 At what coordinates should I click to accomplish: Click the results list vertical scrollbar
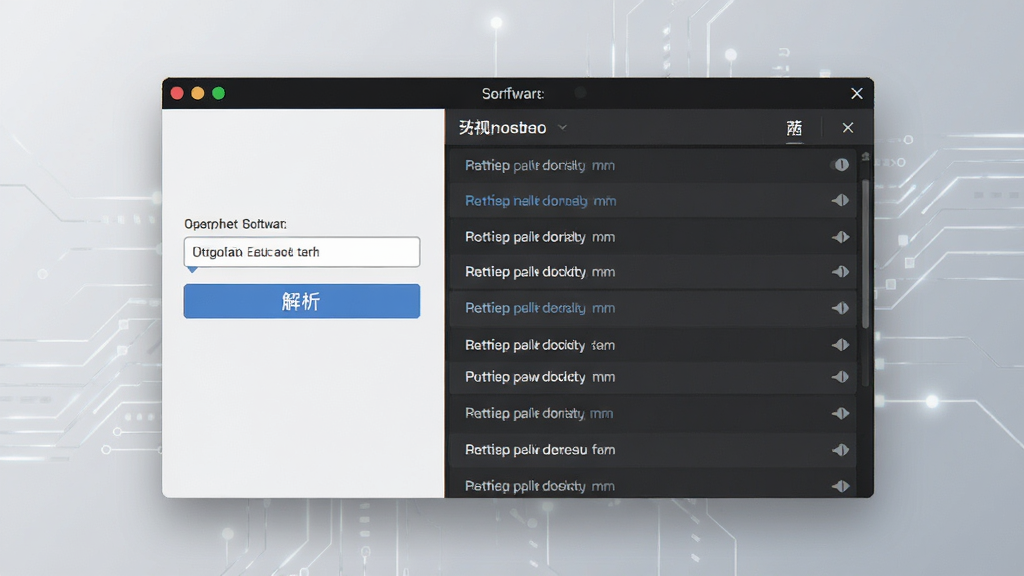click(865, 255)
